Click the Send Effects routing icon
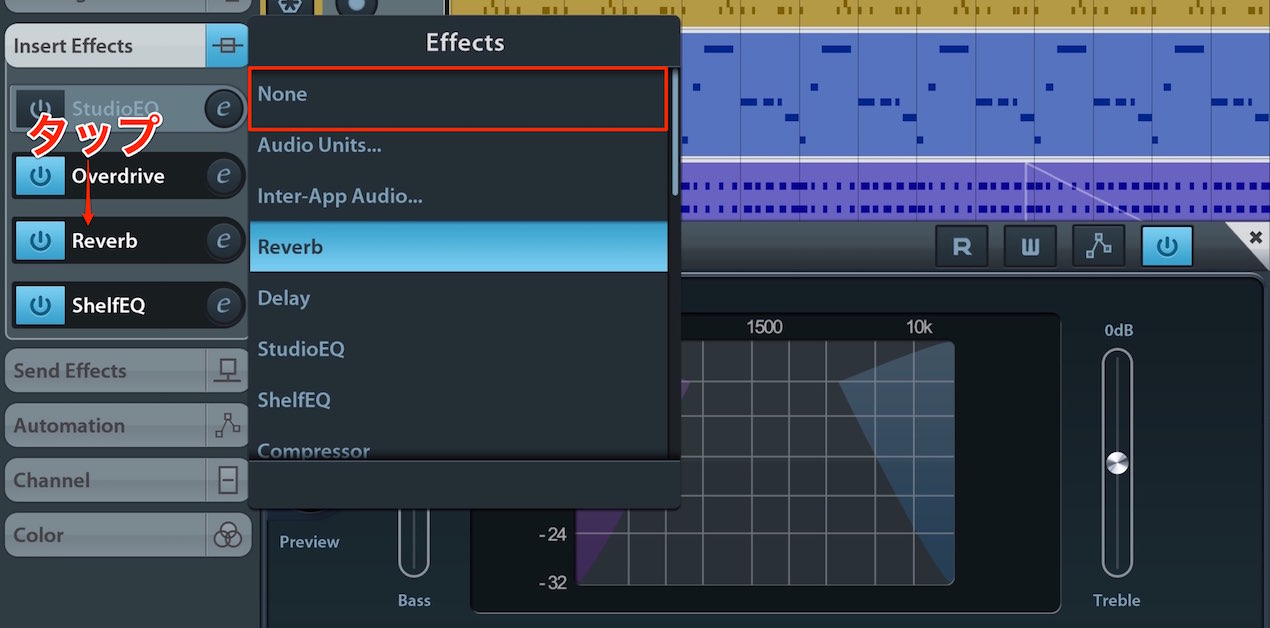The height and width of the screenshot is (628, 1270). click(x=227, y=371)
